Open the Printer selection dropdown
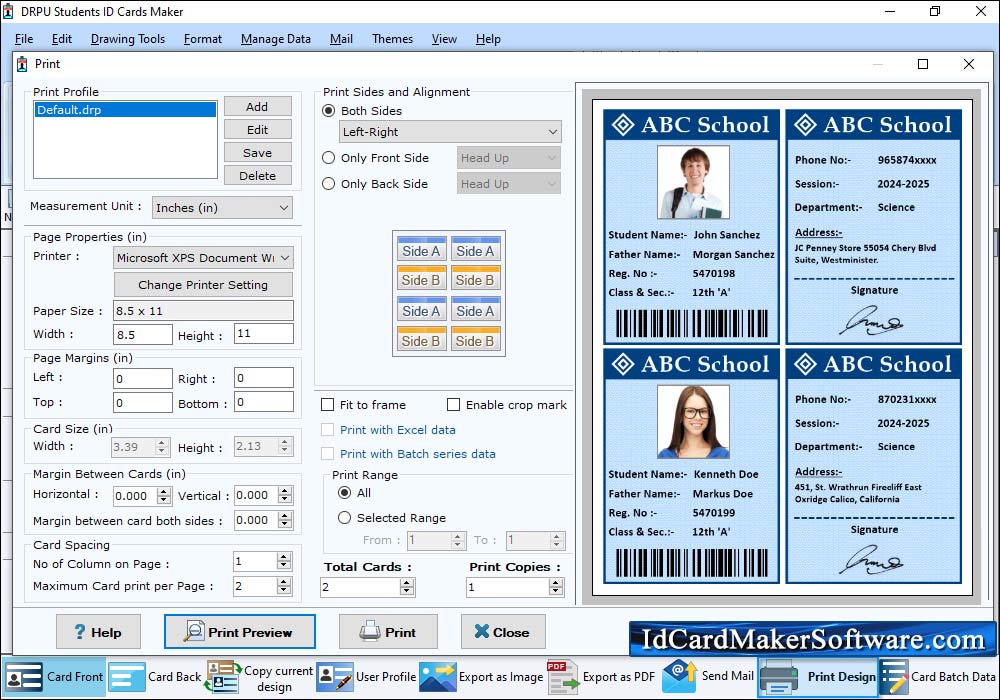This screenshot has width=1000, height=700. [x=203, y=258]
